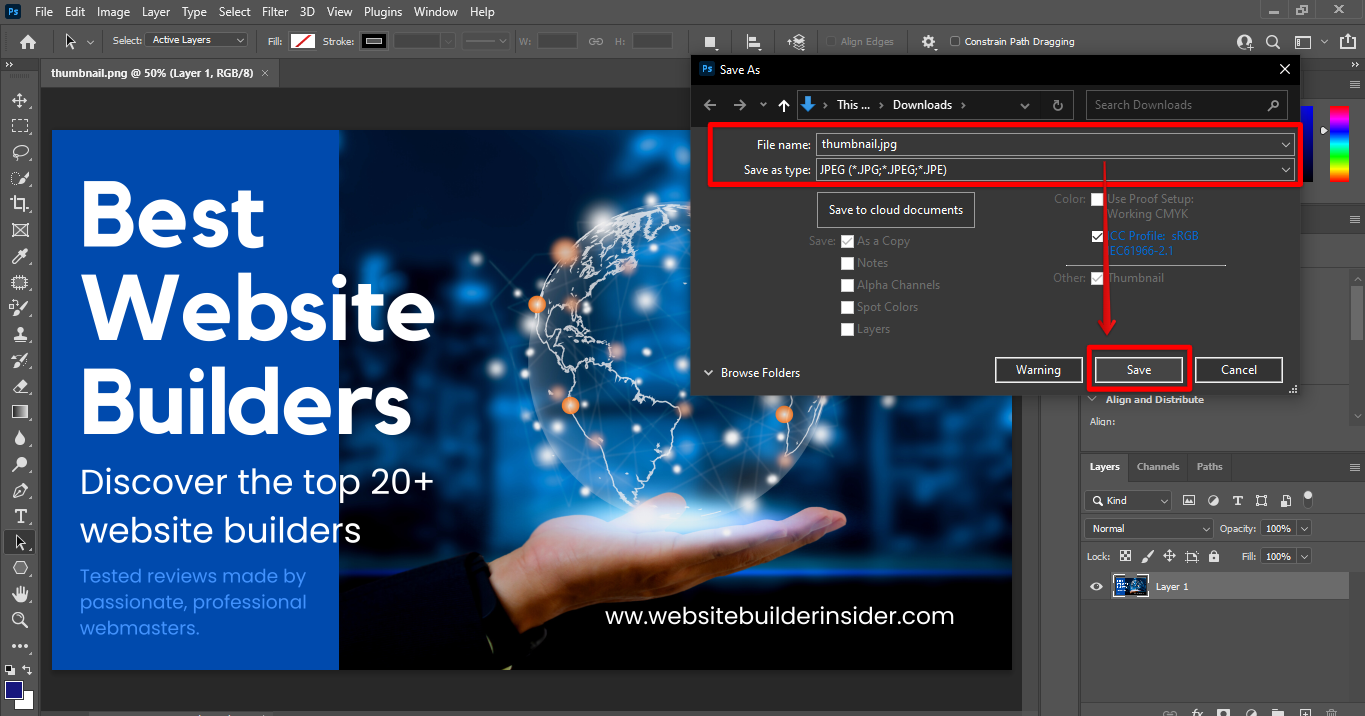Open the Normal blending mode dropdown
The width and height of the screenshot is (1365, 716).
(x=1148, y=528)
